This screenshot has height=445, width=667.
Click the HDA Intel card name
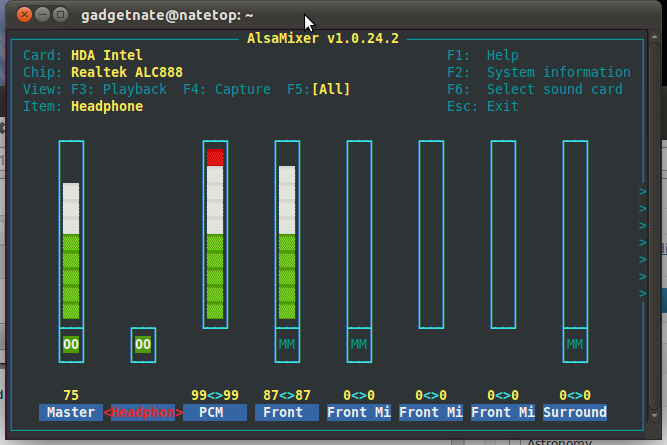(107, 55)
